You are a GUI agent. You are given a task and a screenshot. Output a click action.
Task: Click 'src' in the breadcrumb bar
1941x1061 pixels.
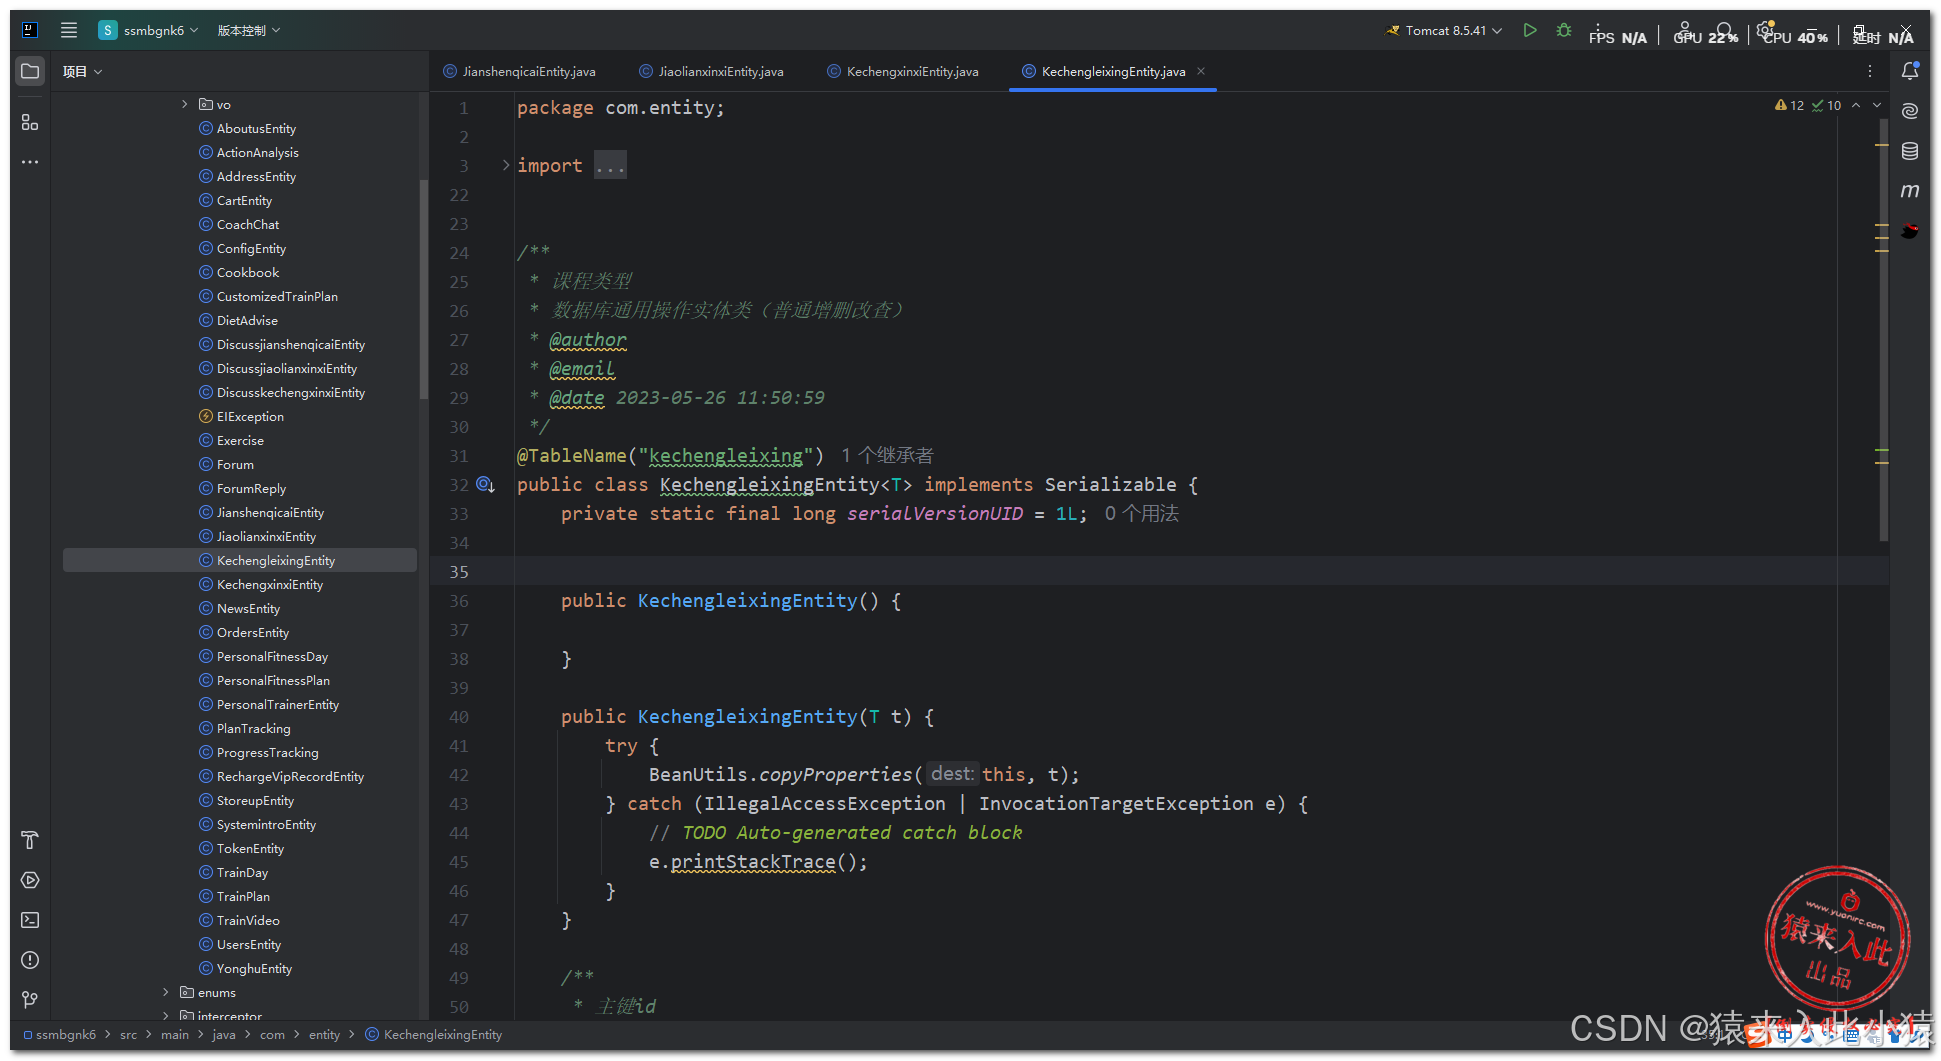(128, 1035)
